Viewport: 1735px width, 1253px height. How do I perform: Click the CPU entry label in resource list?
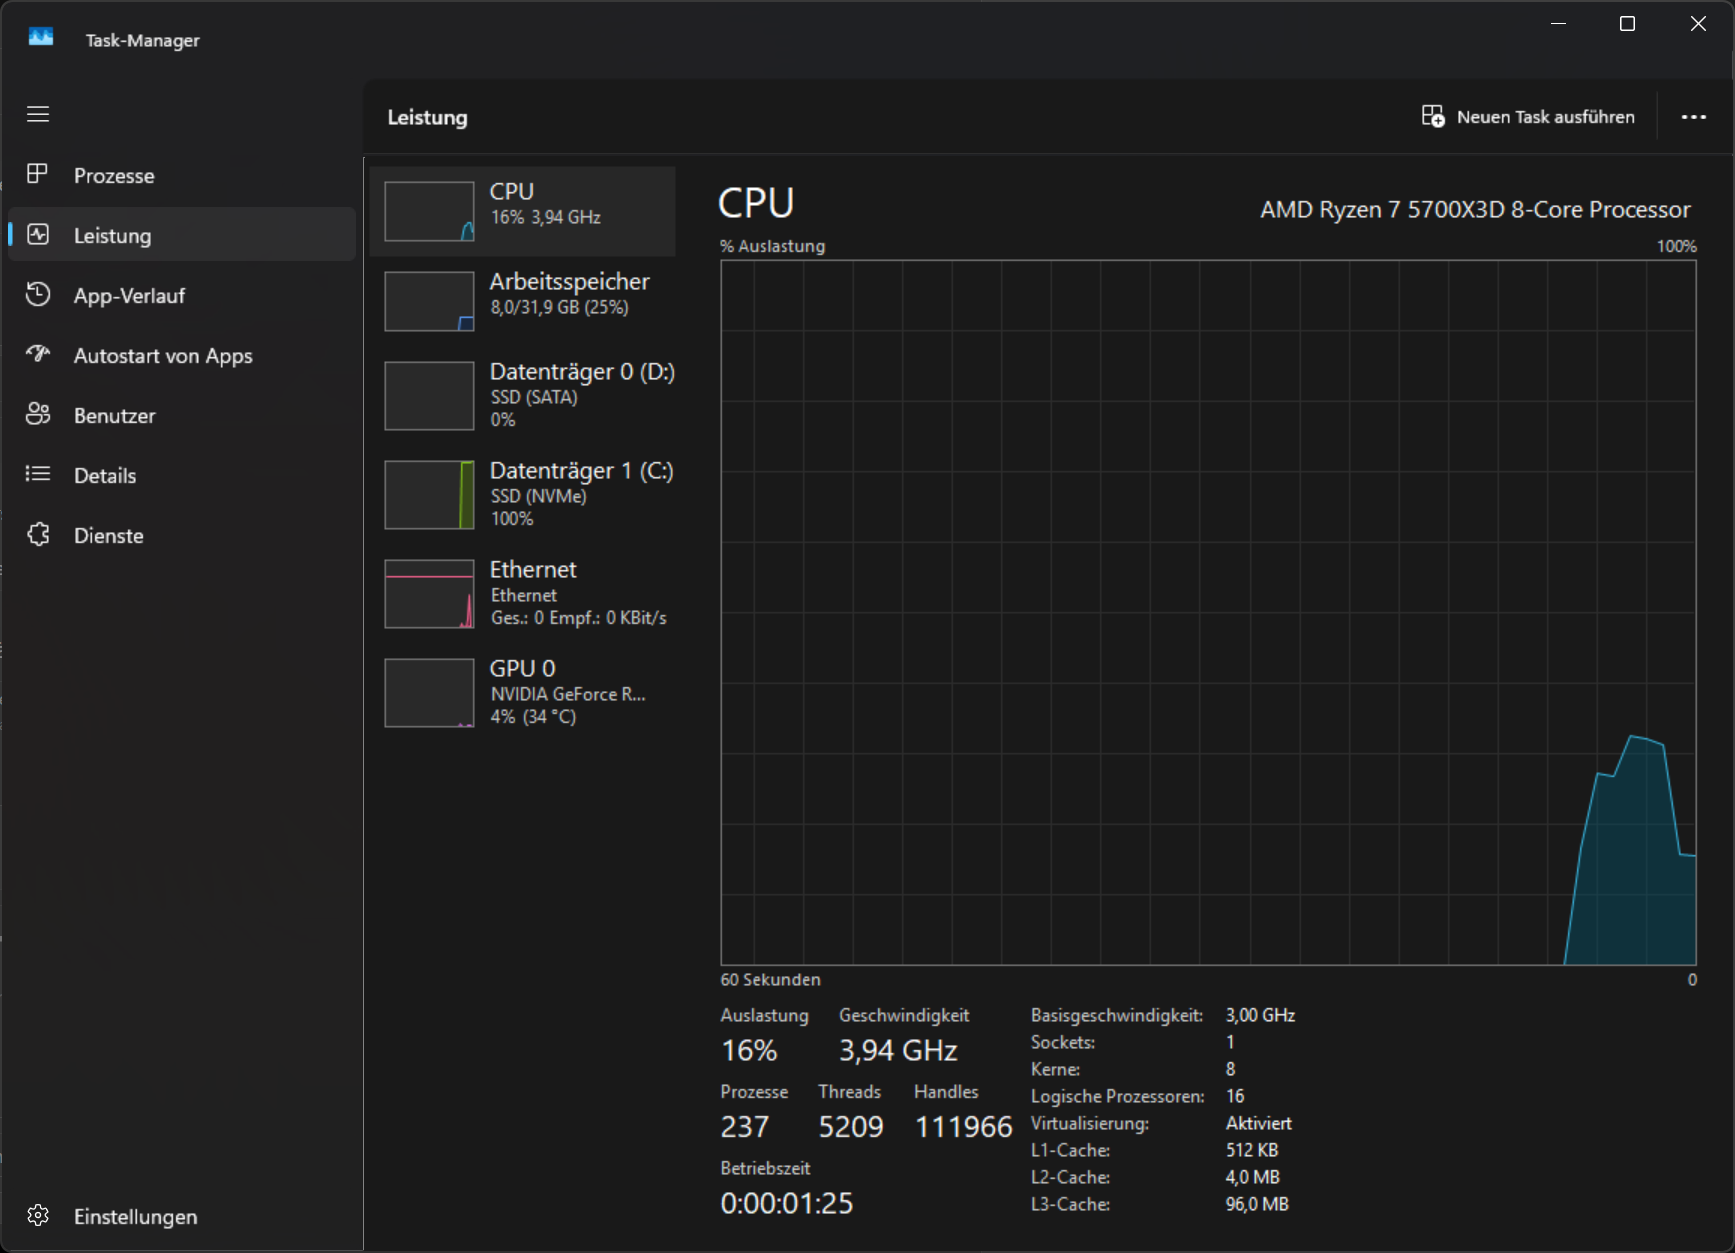pyautogui.click(x=511, y=191)
